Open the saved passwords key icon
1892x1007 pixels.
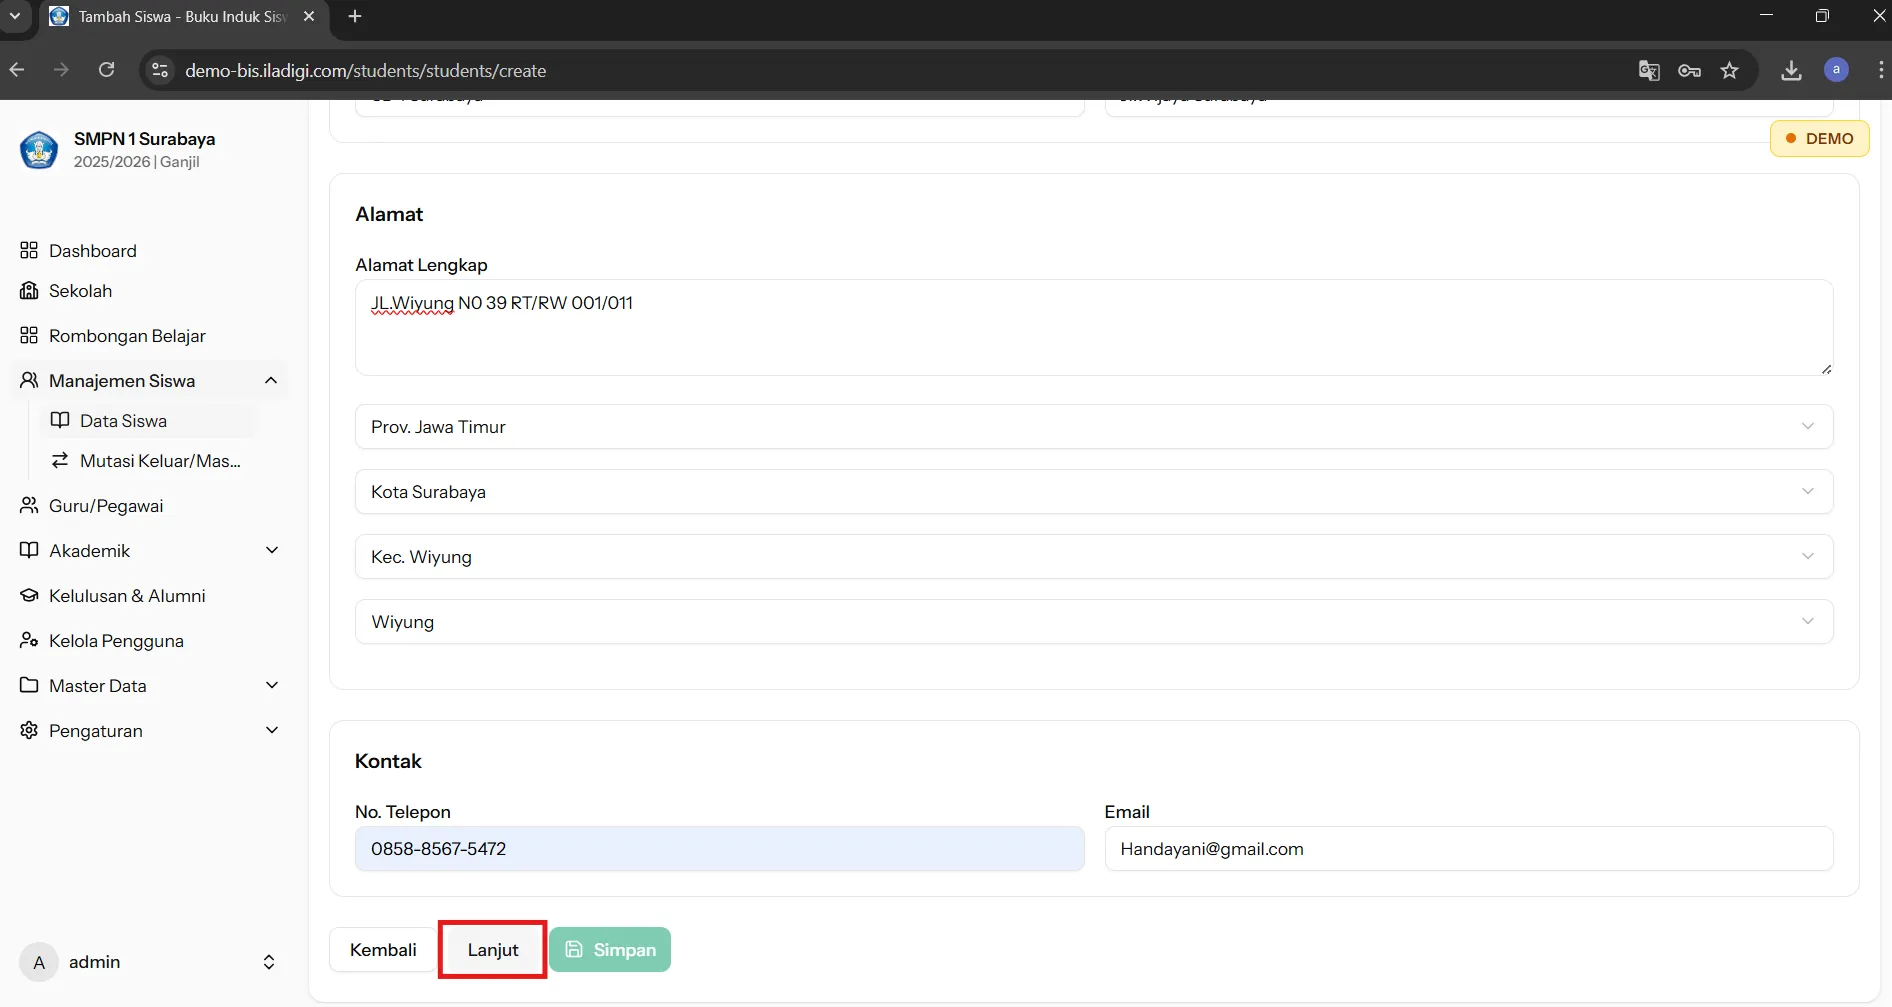[x=1689, y=70]
